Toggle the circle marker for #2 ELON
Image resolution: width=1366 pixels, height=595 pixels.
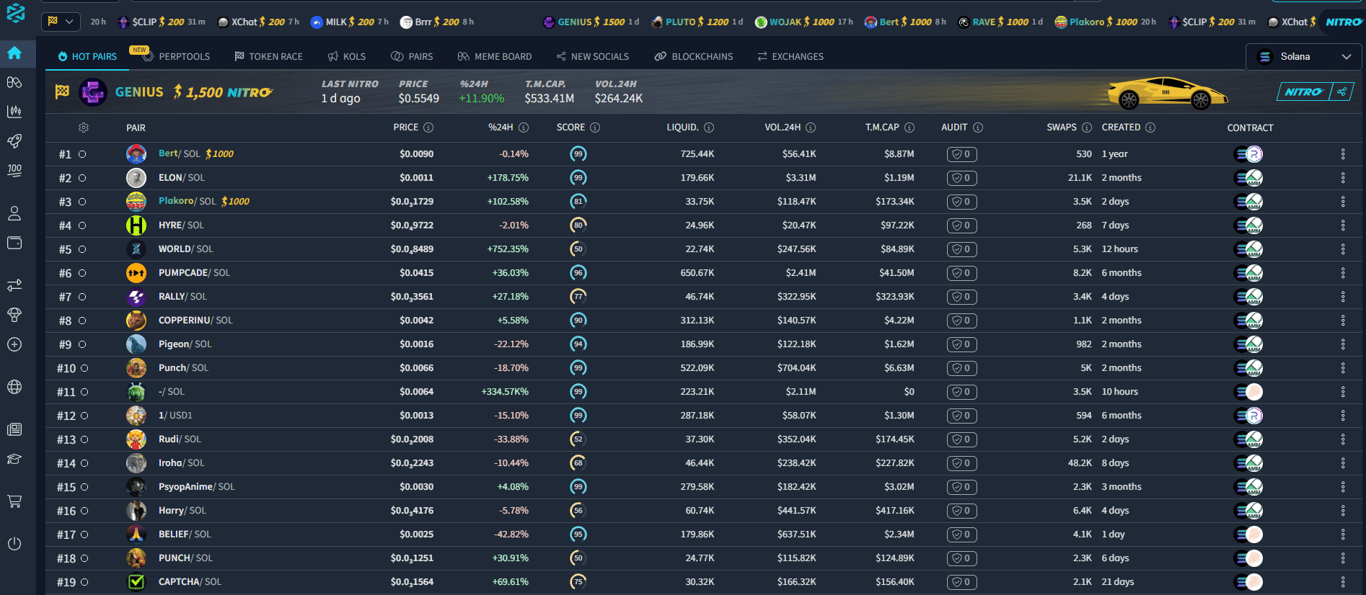(x=82, y=178)
